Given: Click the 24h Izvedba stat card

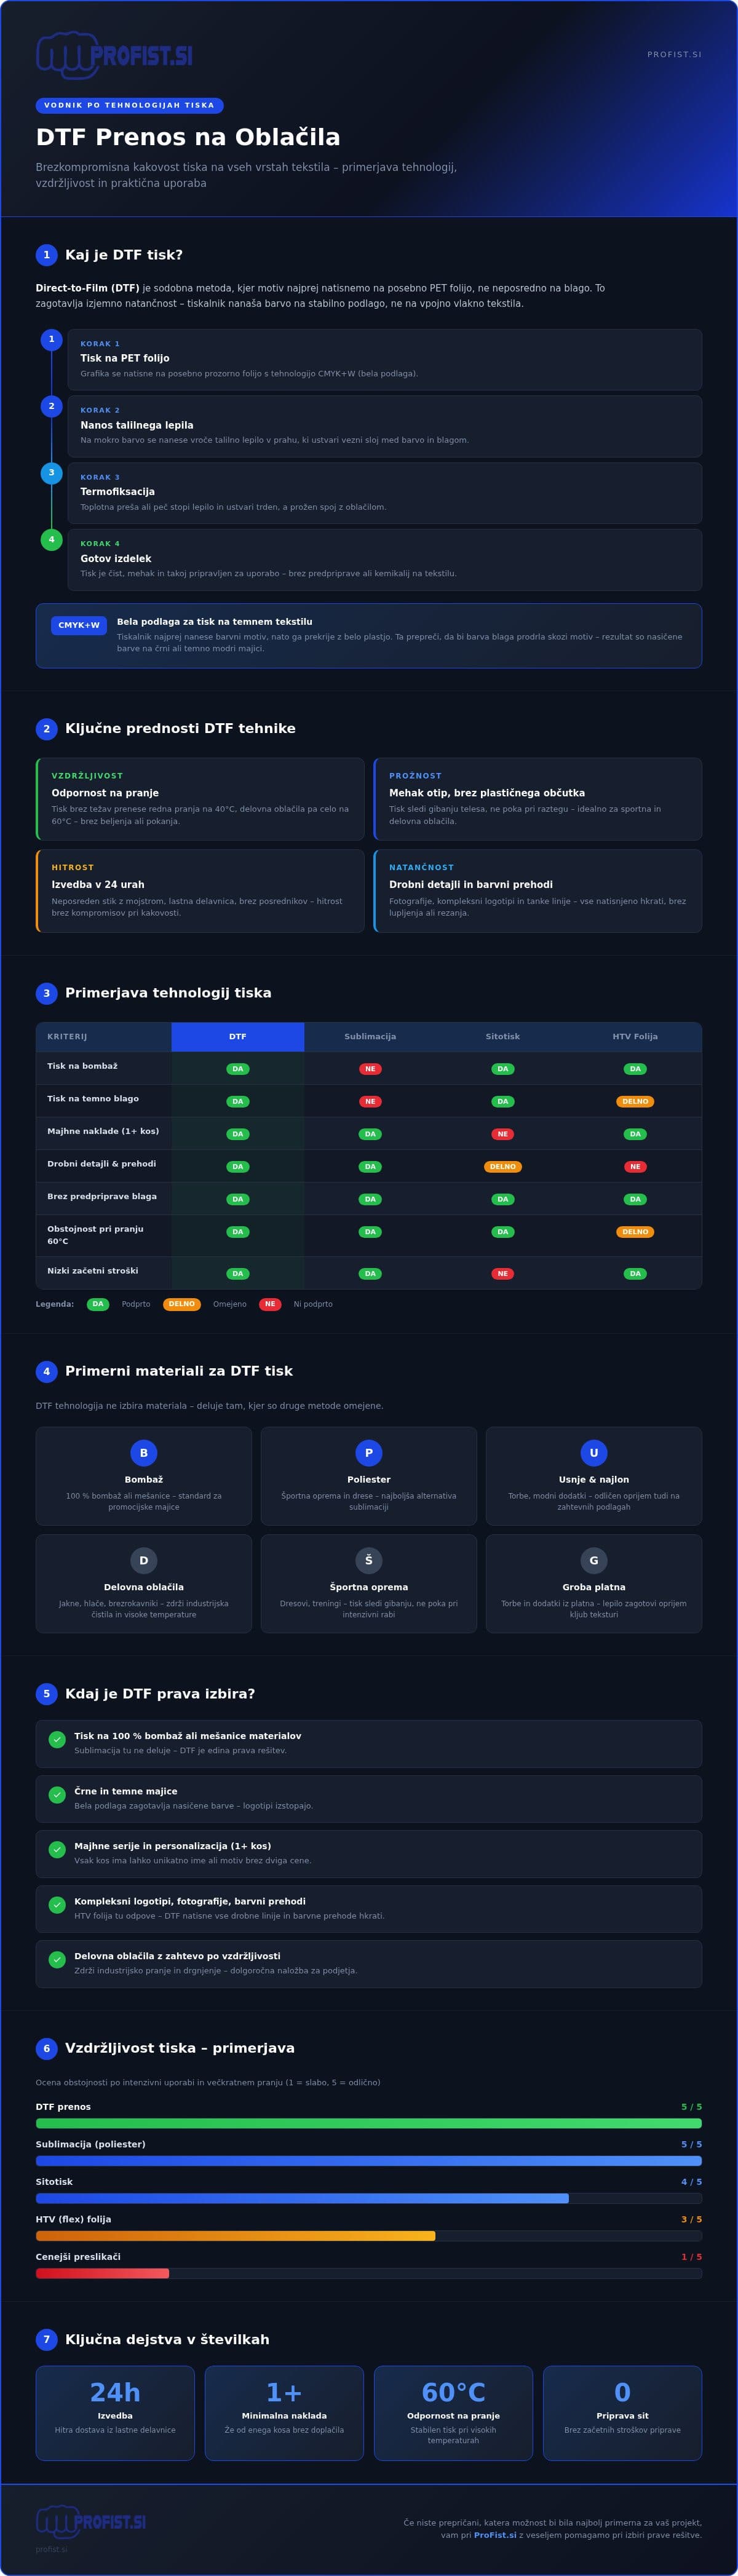Looking at the screenshot, I should click(115, 2412).
